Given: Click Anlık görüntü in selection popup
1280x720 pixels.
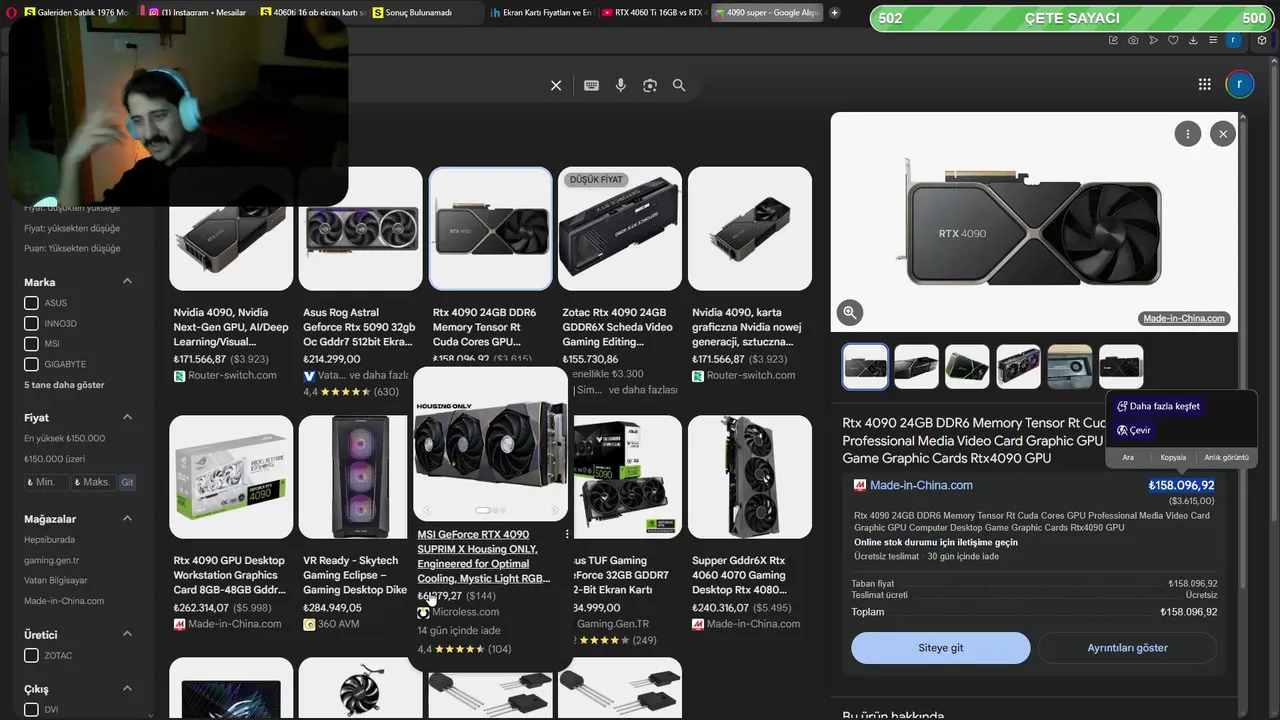Looking at the screenshot, I should (x=1226, y=457).
